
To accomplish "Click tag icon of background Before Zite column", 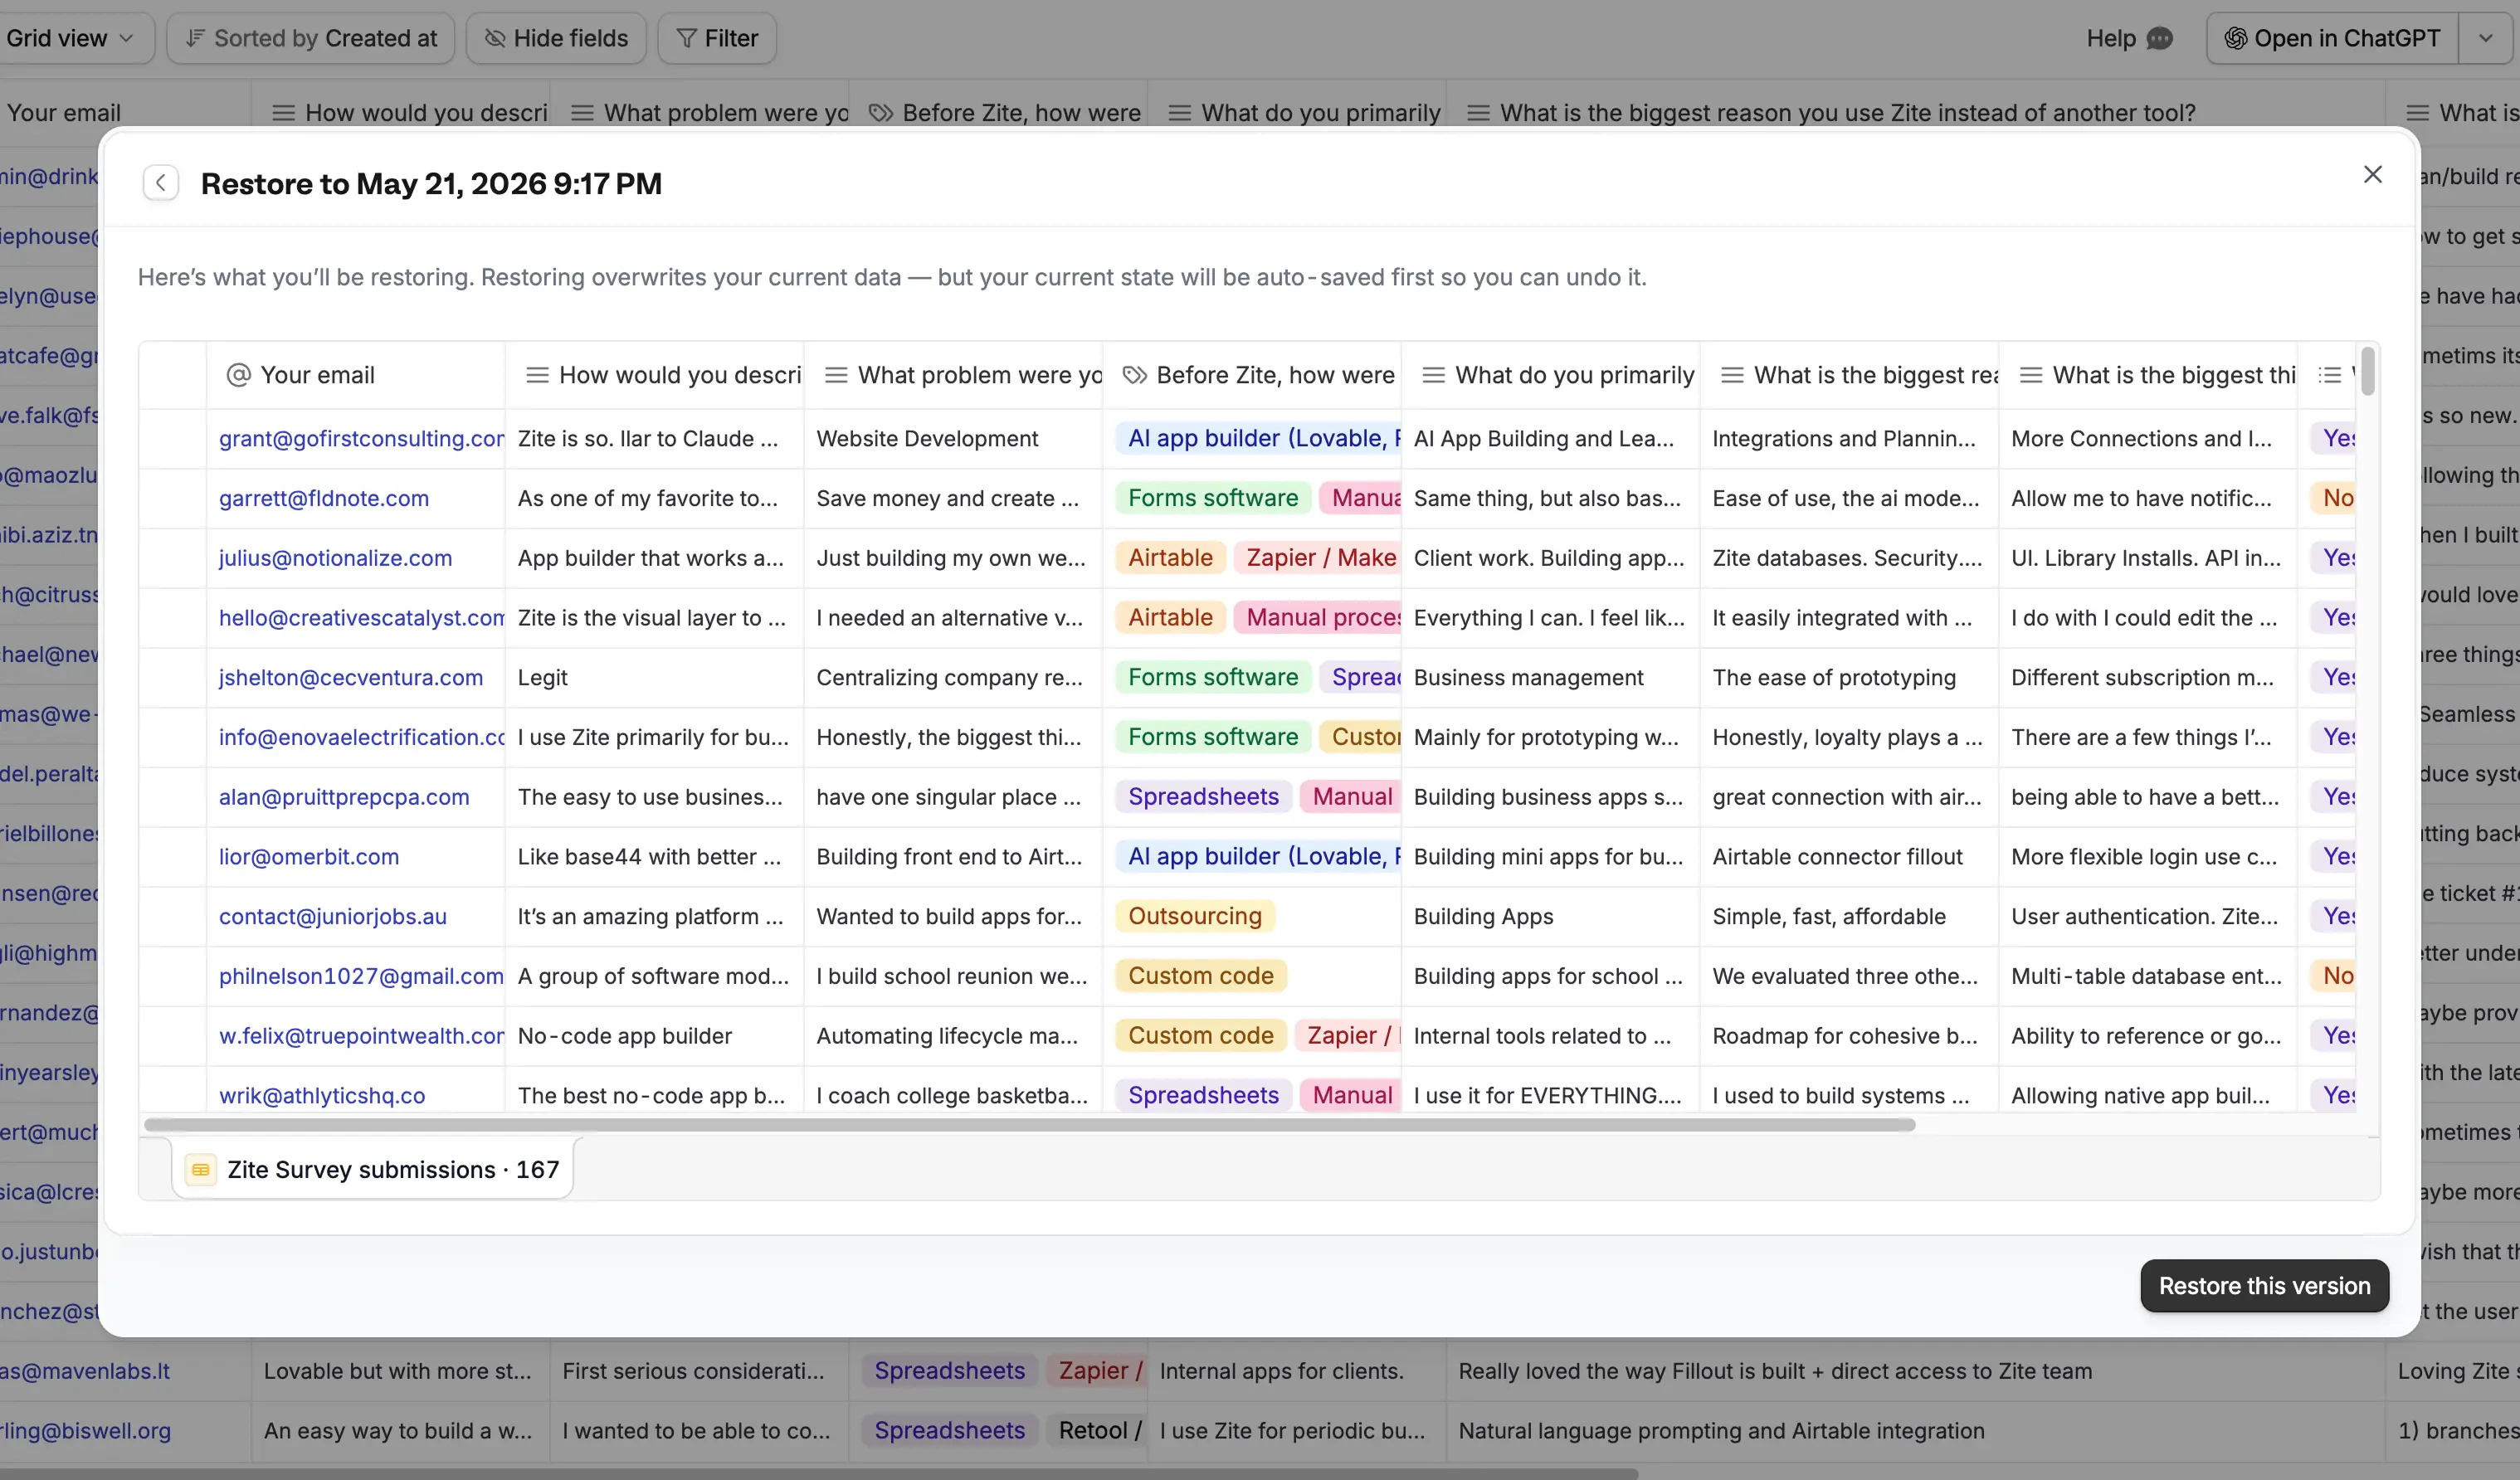I will pos(880,112).
